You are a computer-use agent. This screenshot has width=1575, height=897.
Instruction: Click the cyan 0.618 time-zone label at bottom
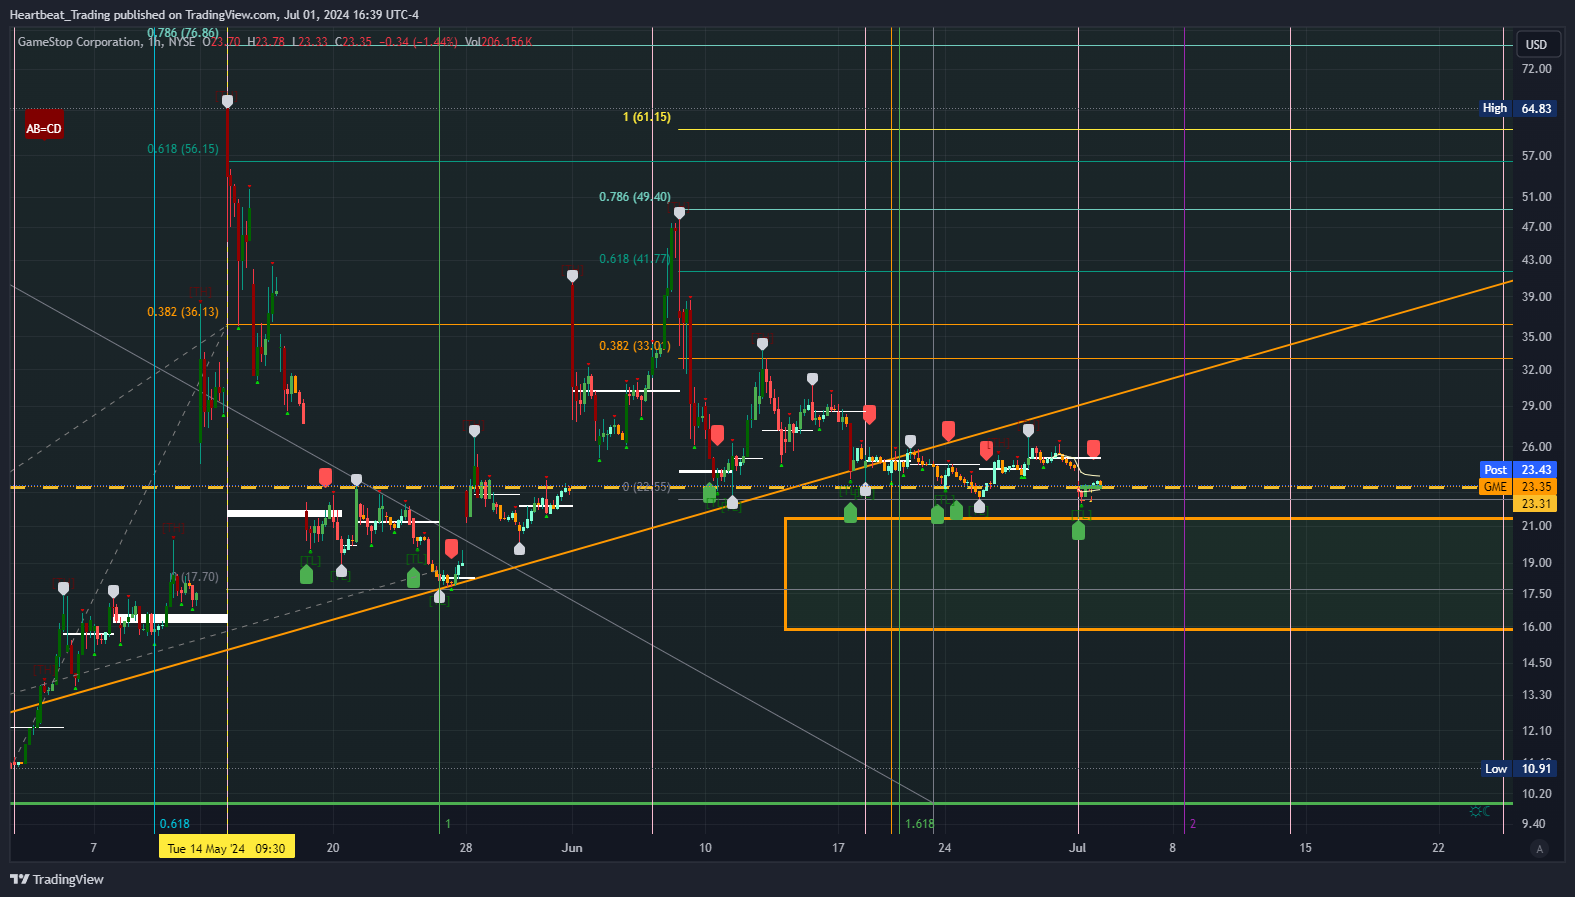[x=175, y=824]
